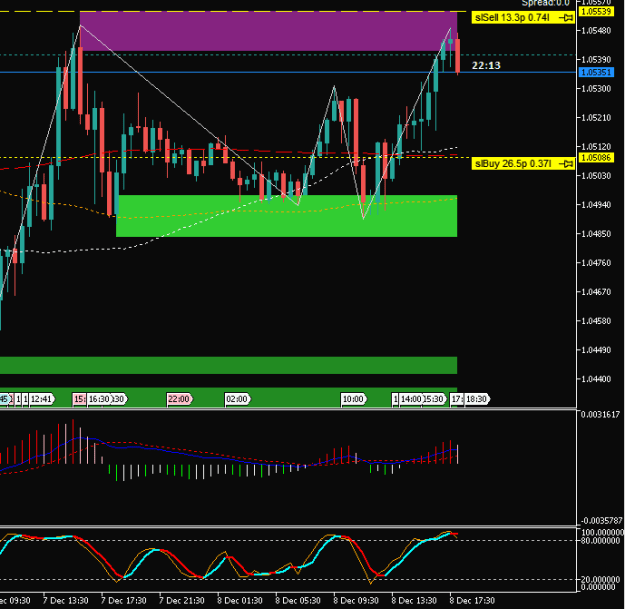The image size is (625, 609).
Task: Click the 0.0031617 MACD scale value
Action: (601, 415)
